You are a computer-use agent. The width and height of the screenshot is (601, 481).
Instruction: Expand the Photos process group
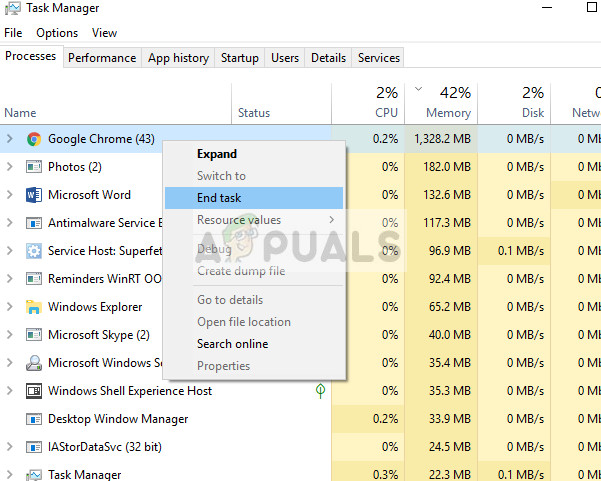click(10, 167)
